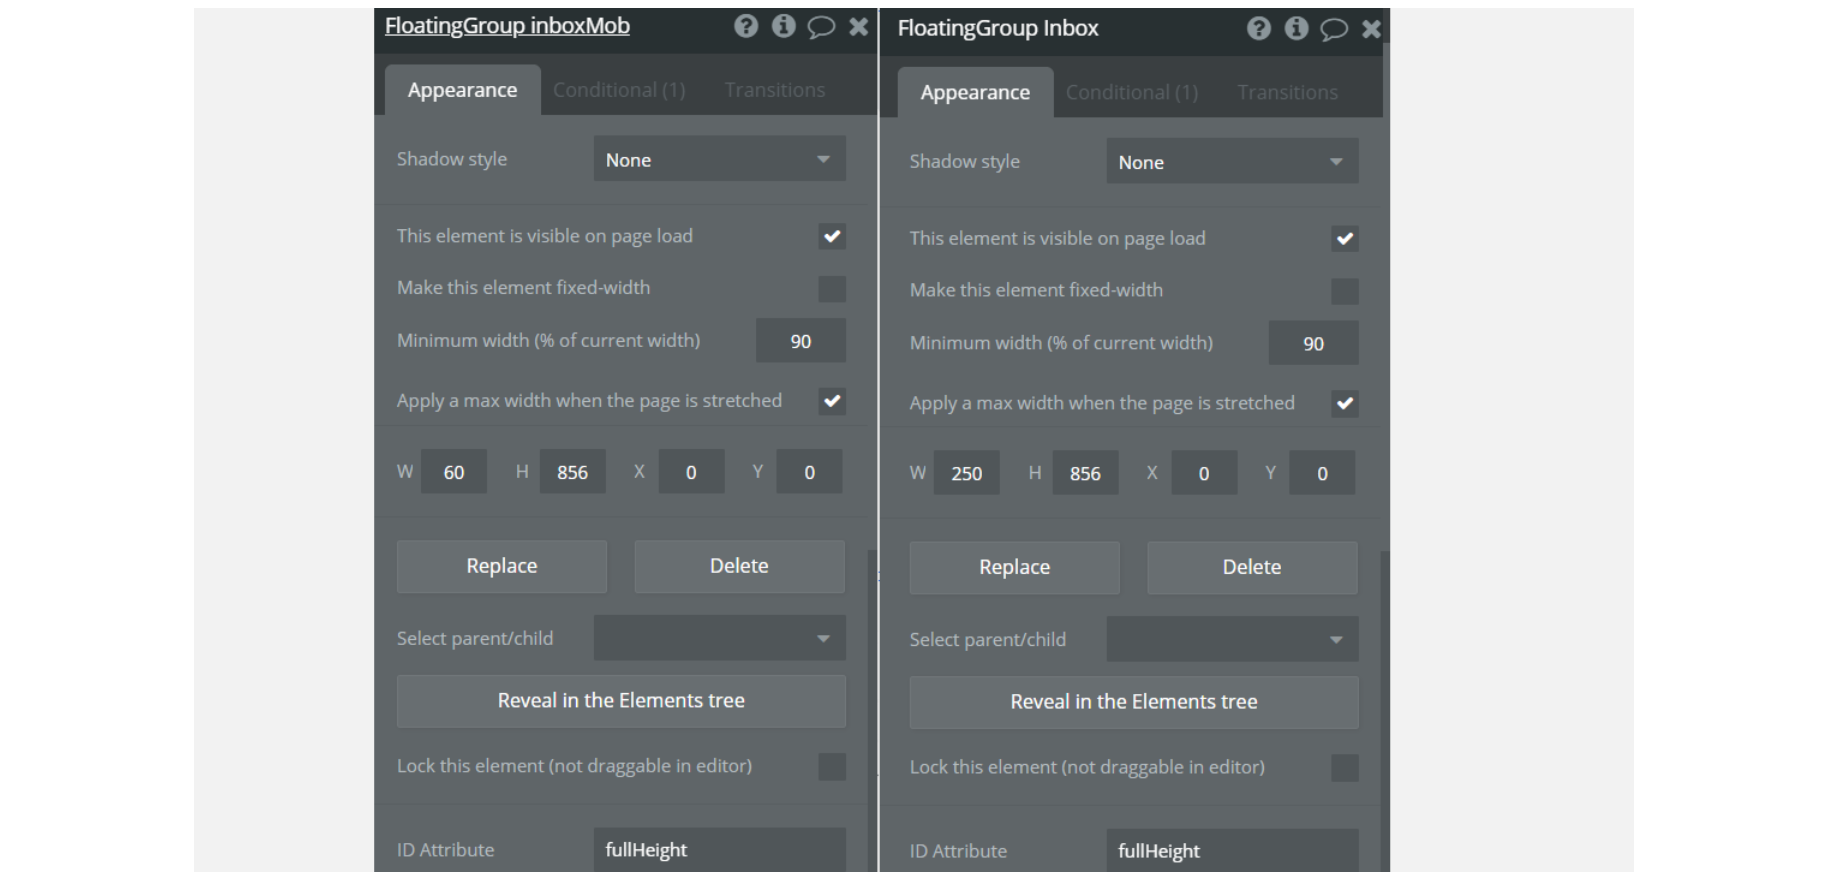Click ID Attribute field in inboxMob panel
The width and height of the screenshot is (1830, 882).
(720, 850)
